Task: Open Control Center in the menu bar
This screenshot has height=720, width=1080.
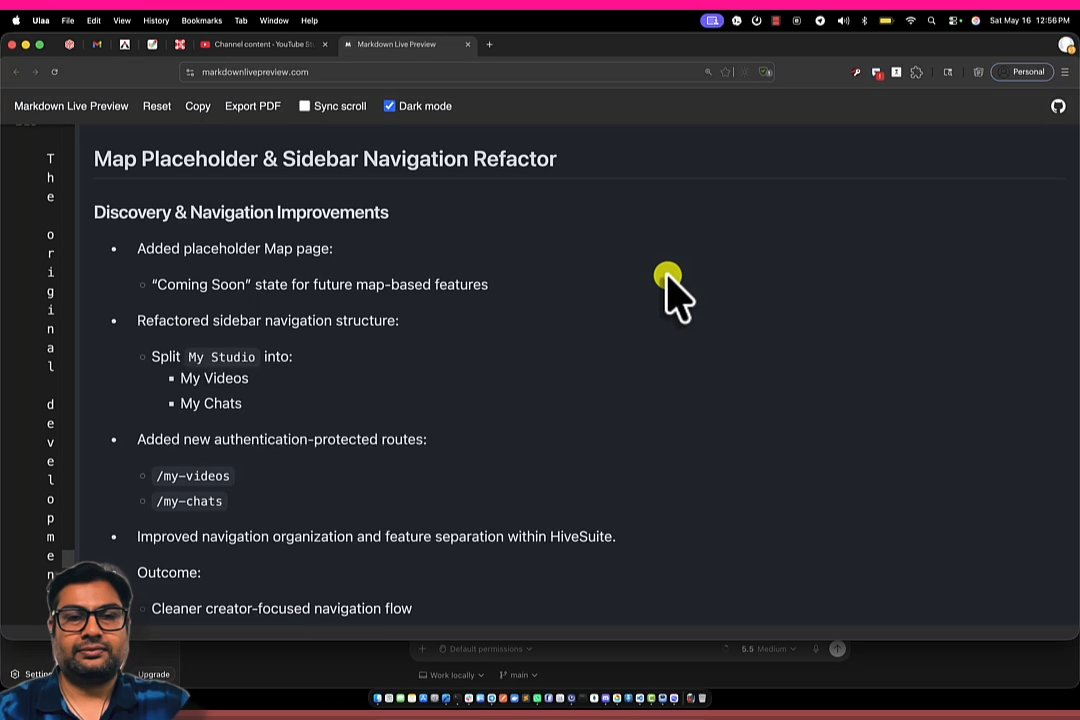Action: tap(955, 21)
